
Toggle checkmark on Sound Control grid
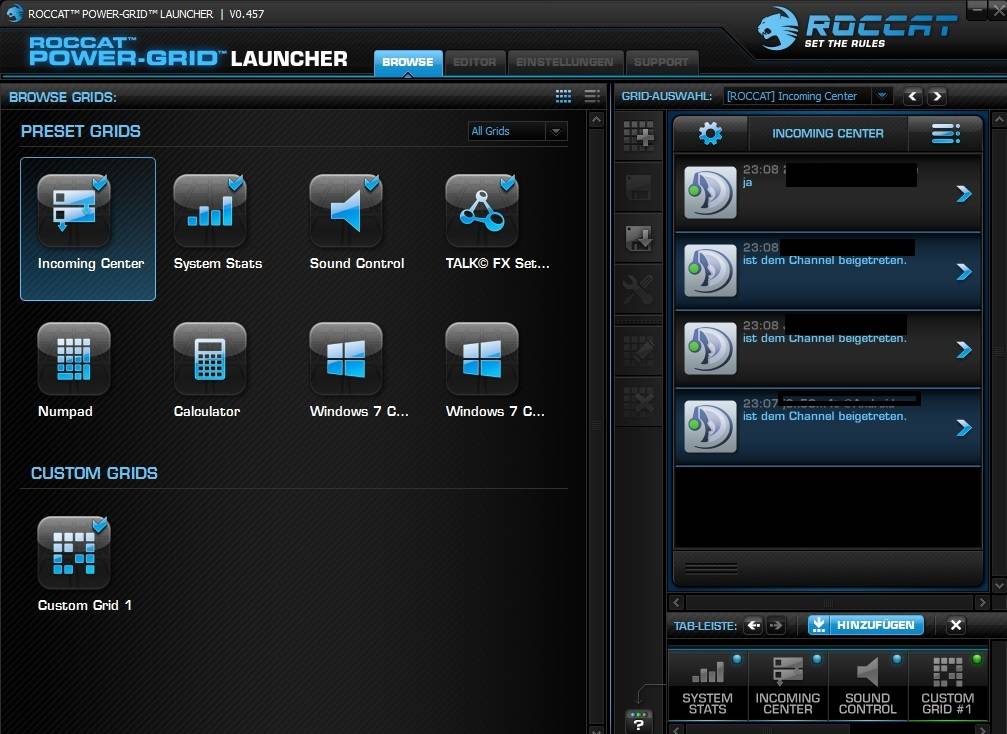click(x=372, y=183)
